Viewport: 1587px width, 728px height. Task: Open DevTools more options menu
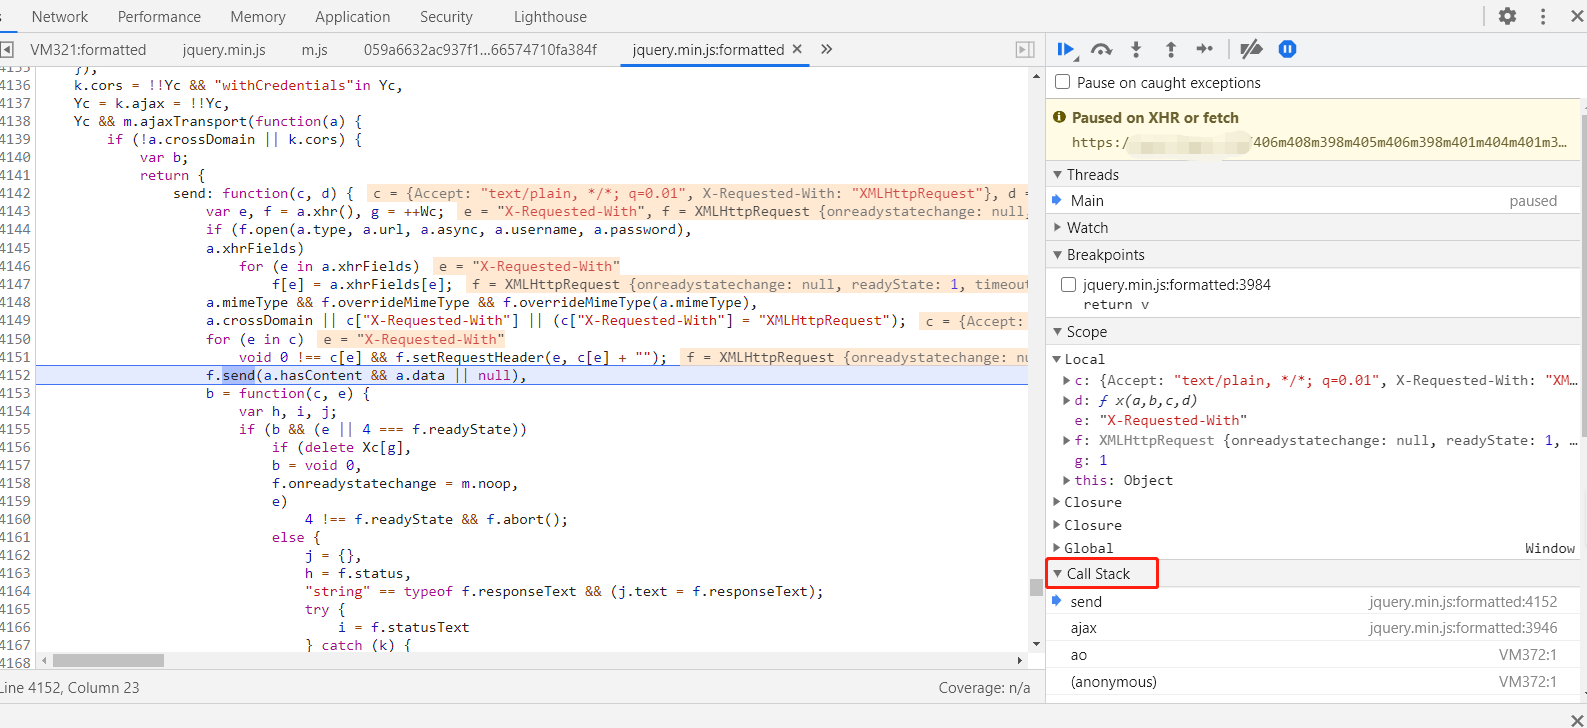tap(1543, 16)
